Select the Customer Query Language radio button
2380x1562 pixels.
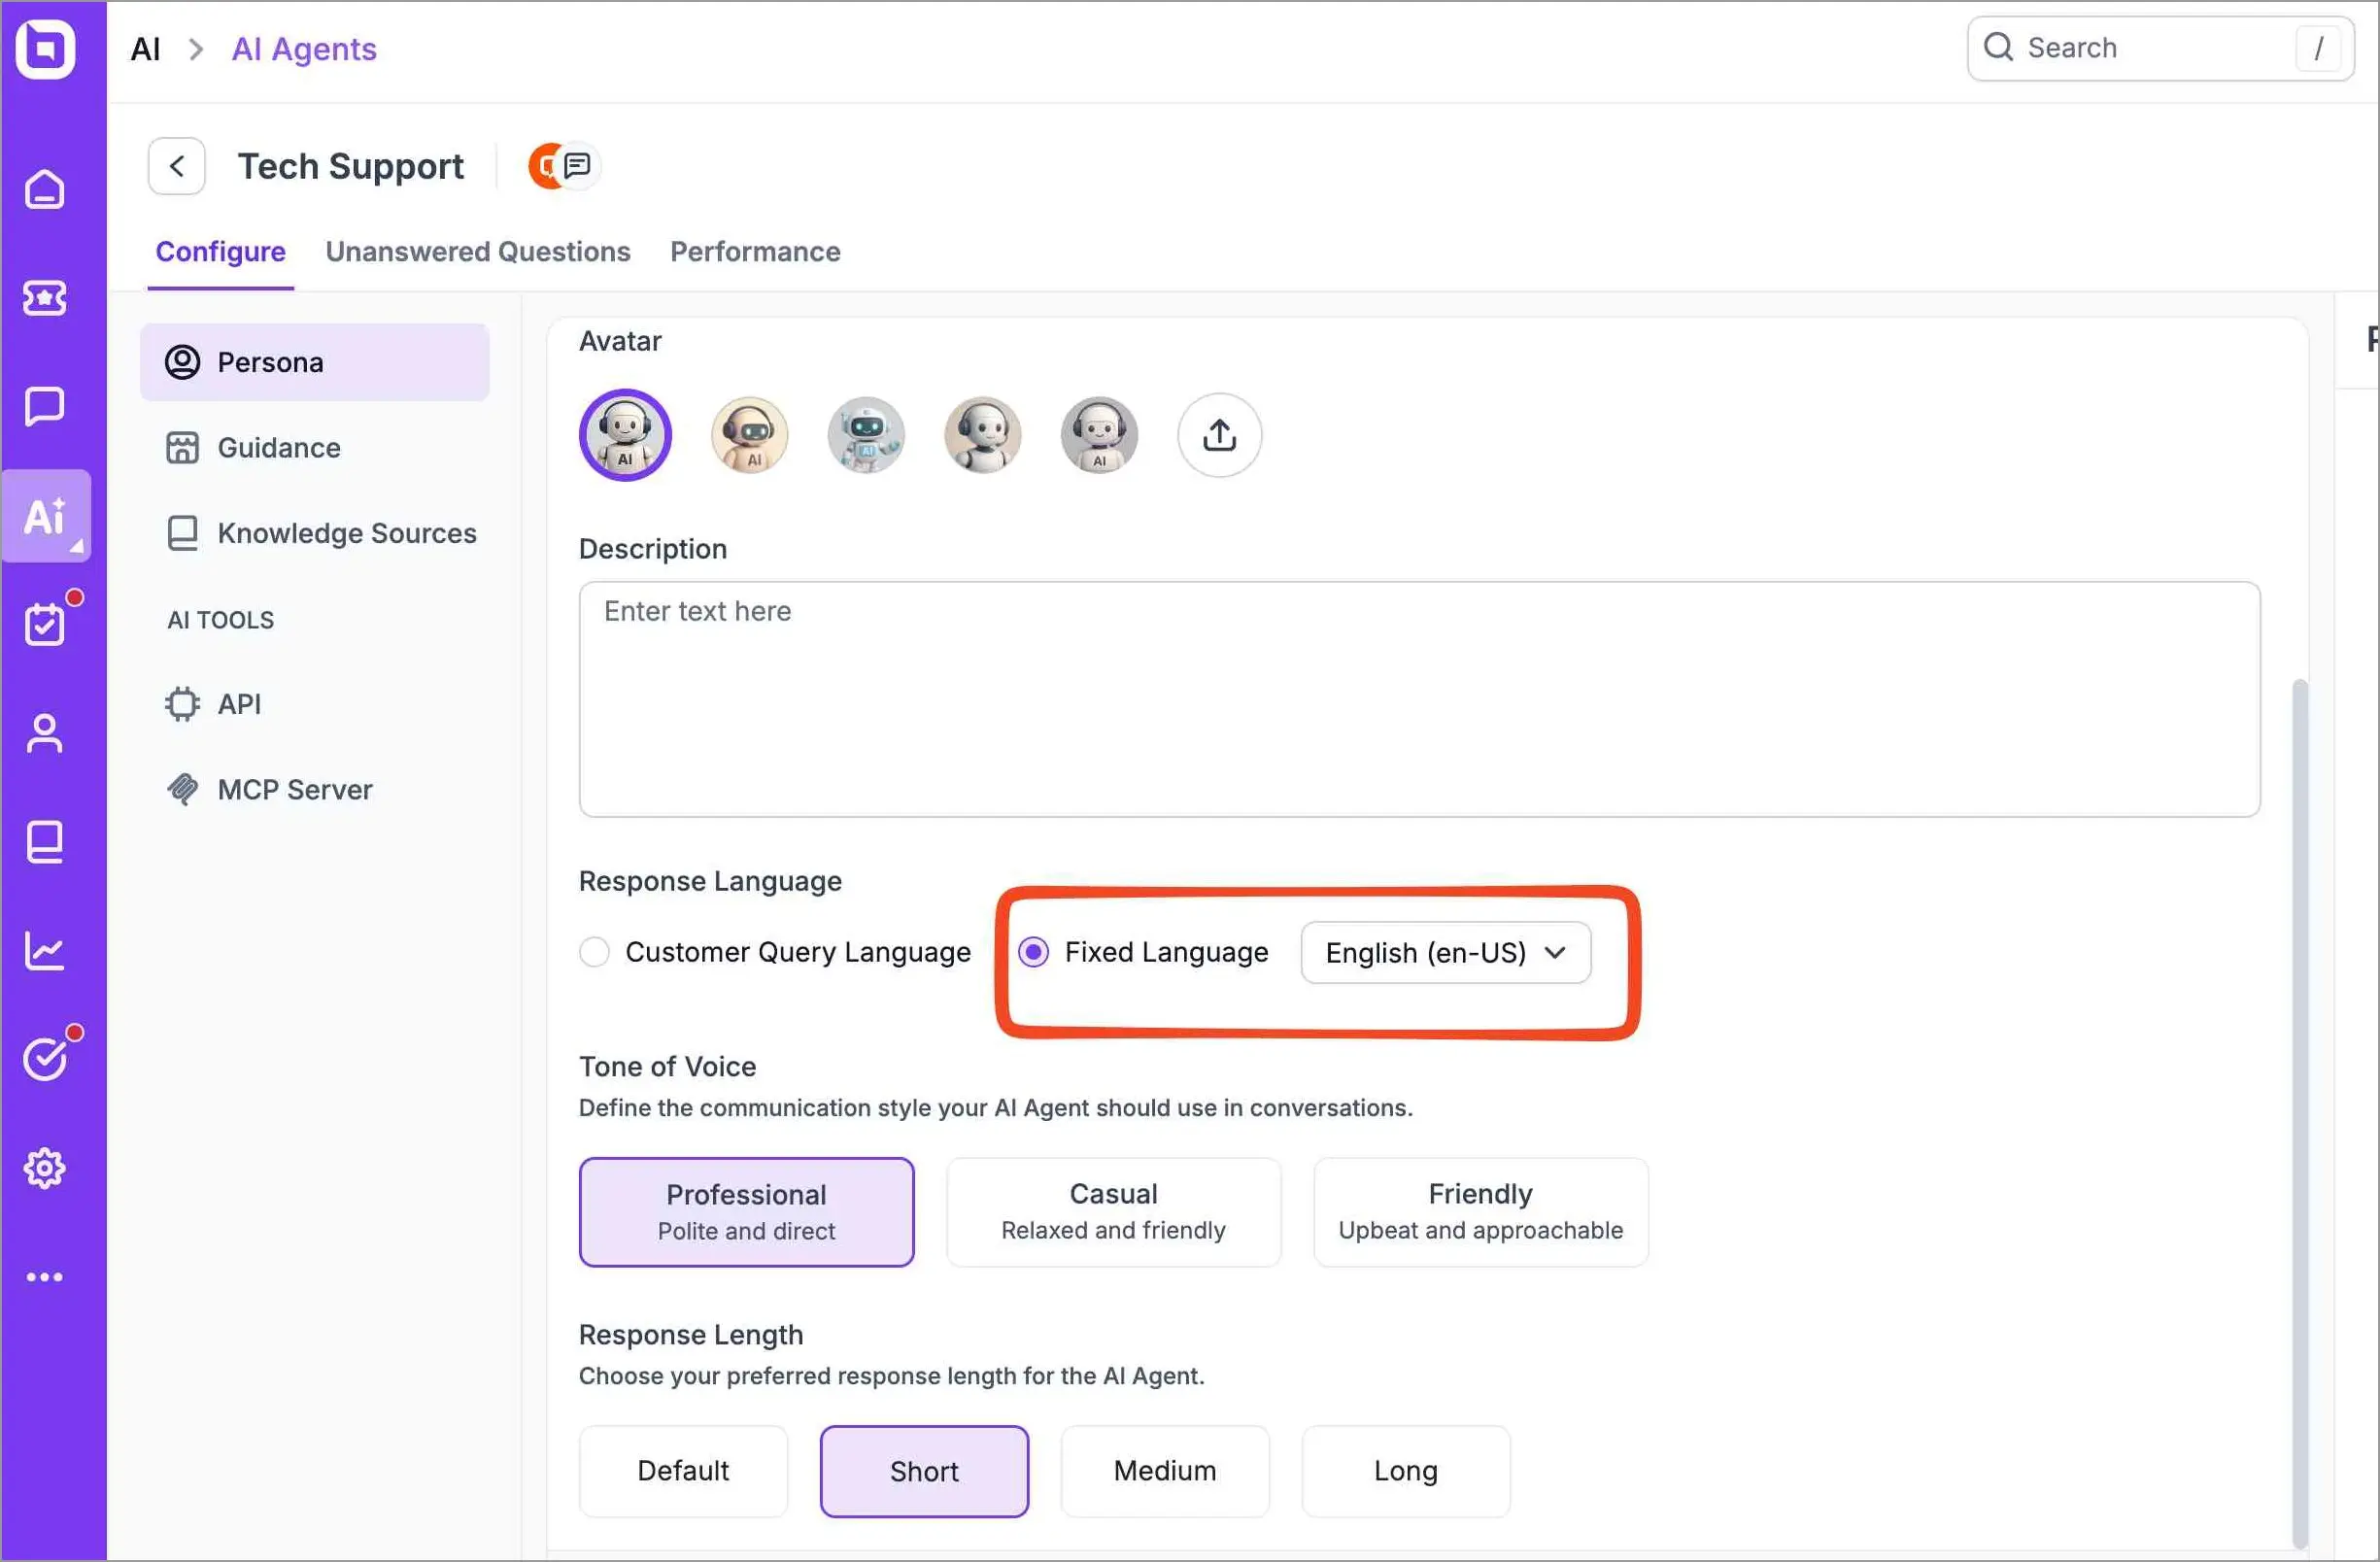594,951
